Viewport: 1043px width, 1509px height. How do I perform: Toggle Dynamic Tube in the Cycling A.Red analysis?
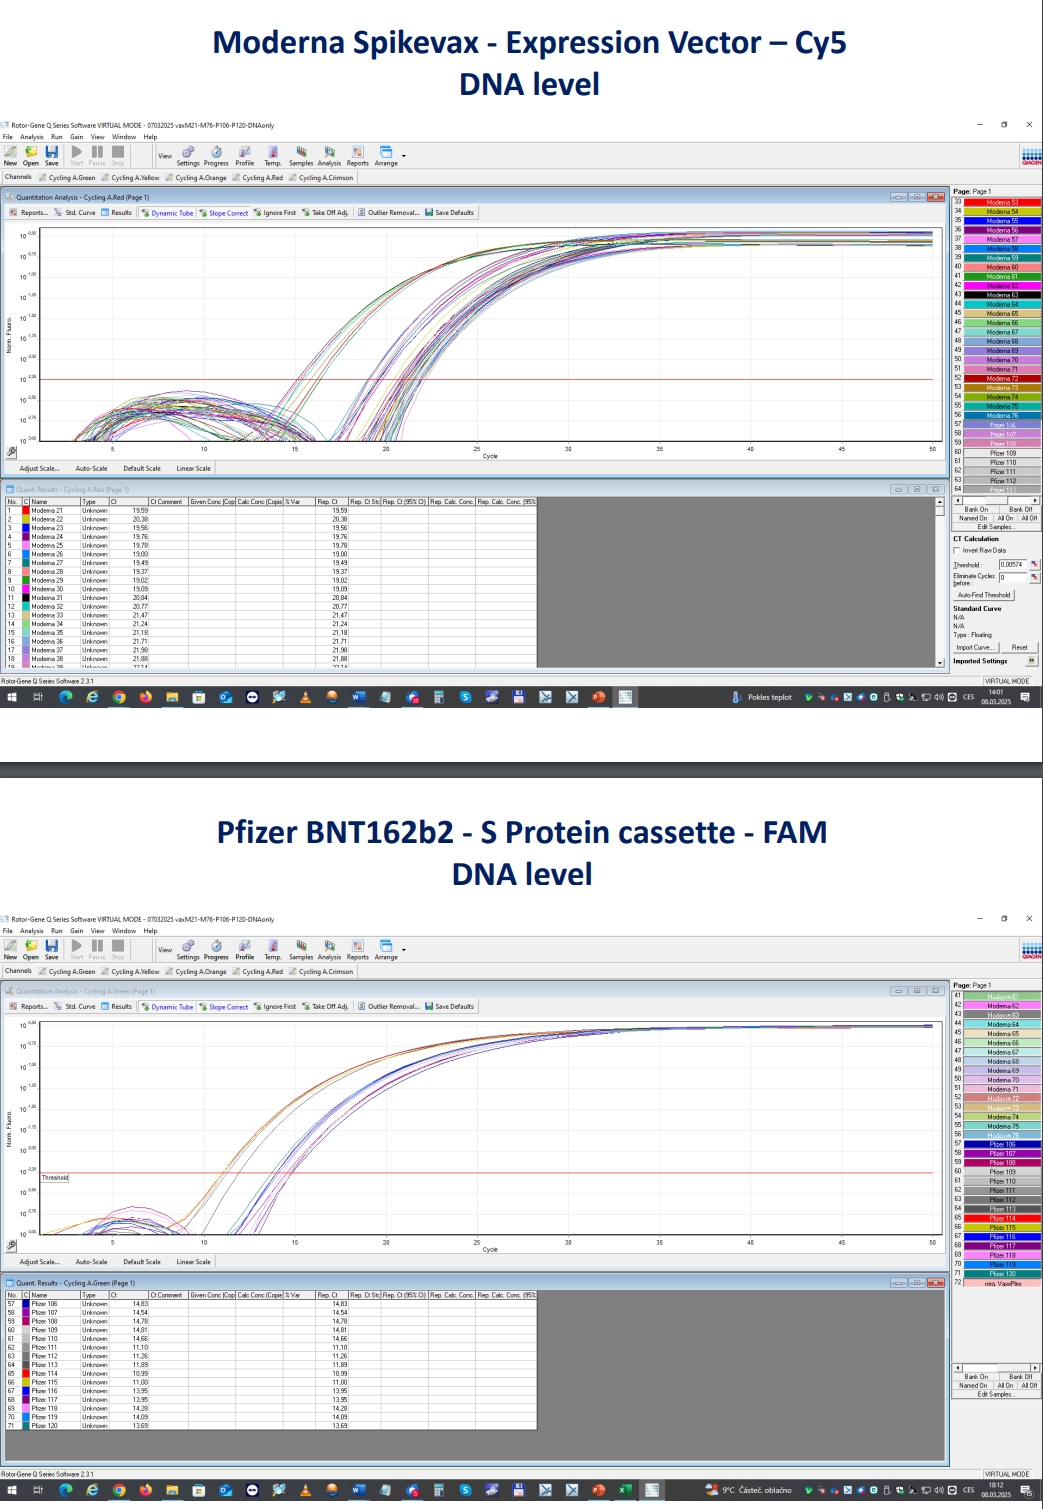[167, 213]
